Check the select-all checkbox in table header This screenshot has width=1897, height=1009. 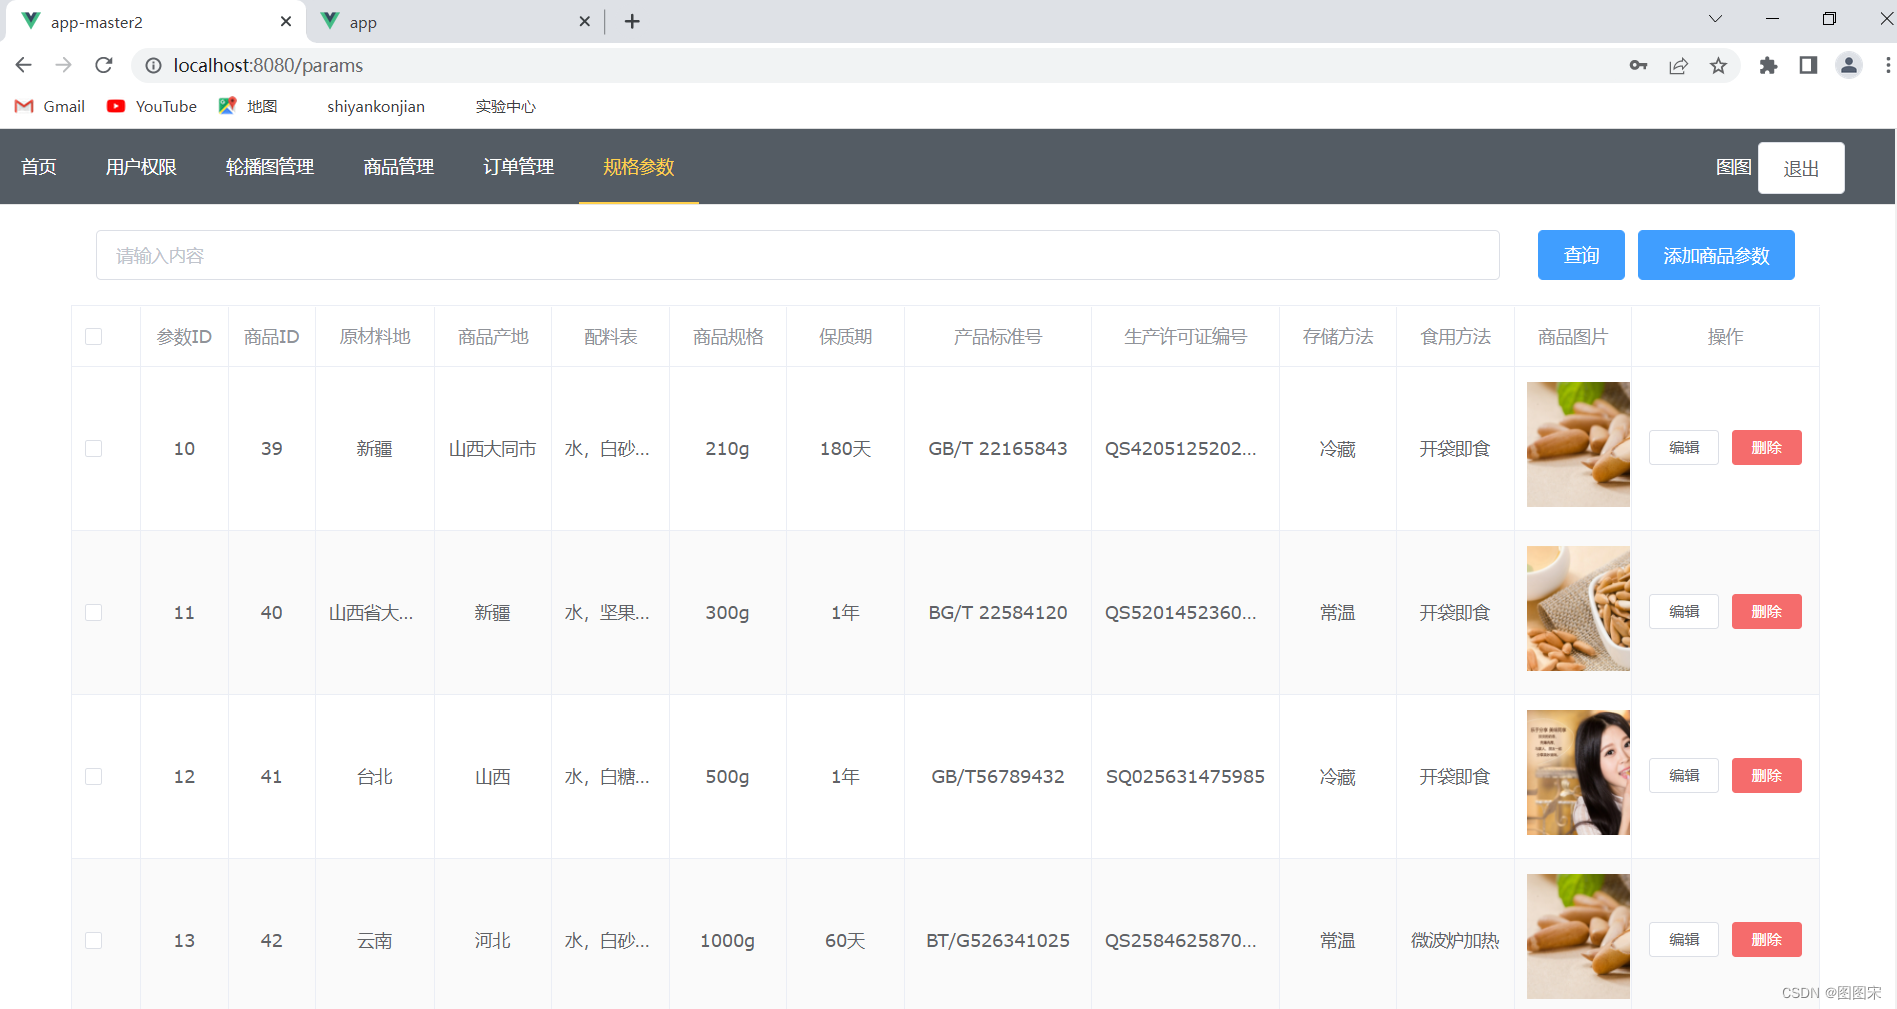coord(93,336)
